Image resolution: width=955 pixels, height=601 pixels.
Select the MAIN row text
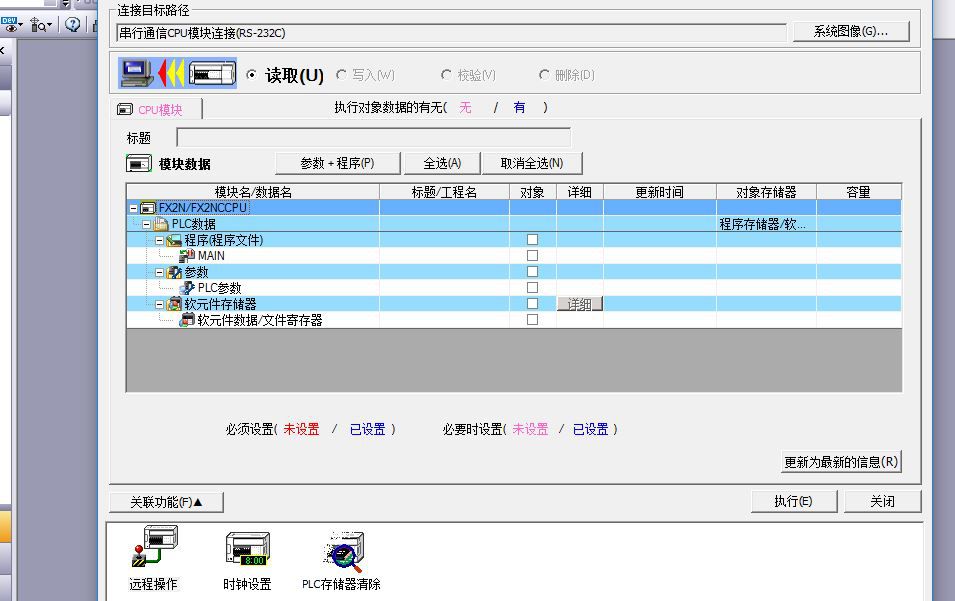pyautogui.click(x=211, y=256)
